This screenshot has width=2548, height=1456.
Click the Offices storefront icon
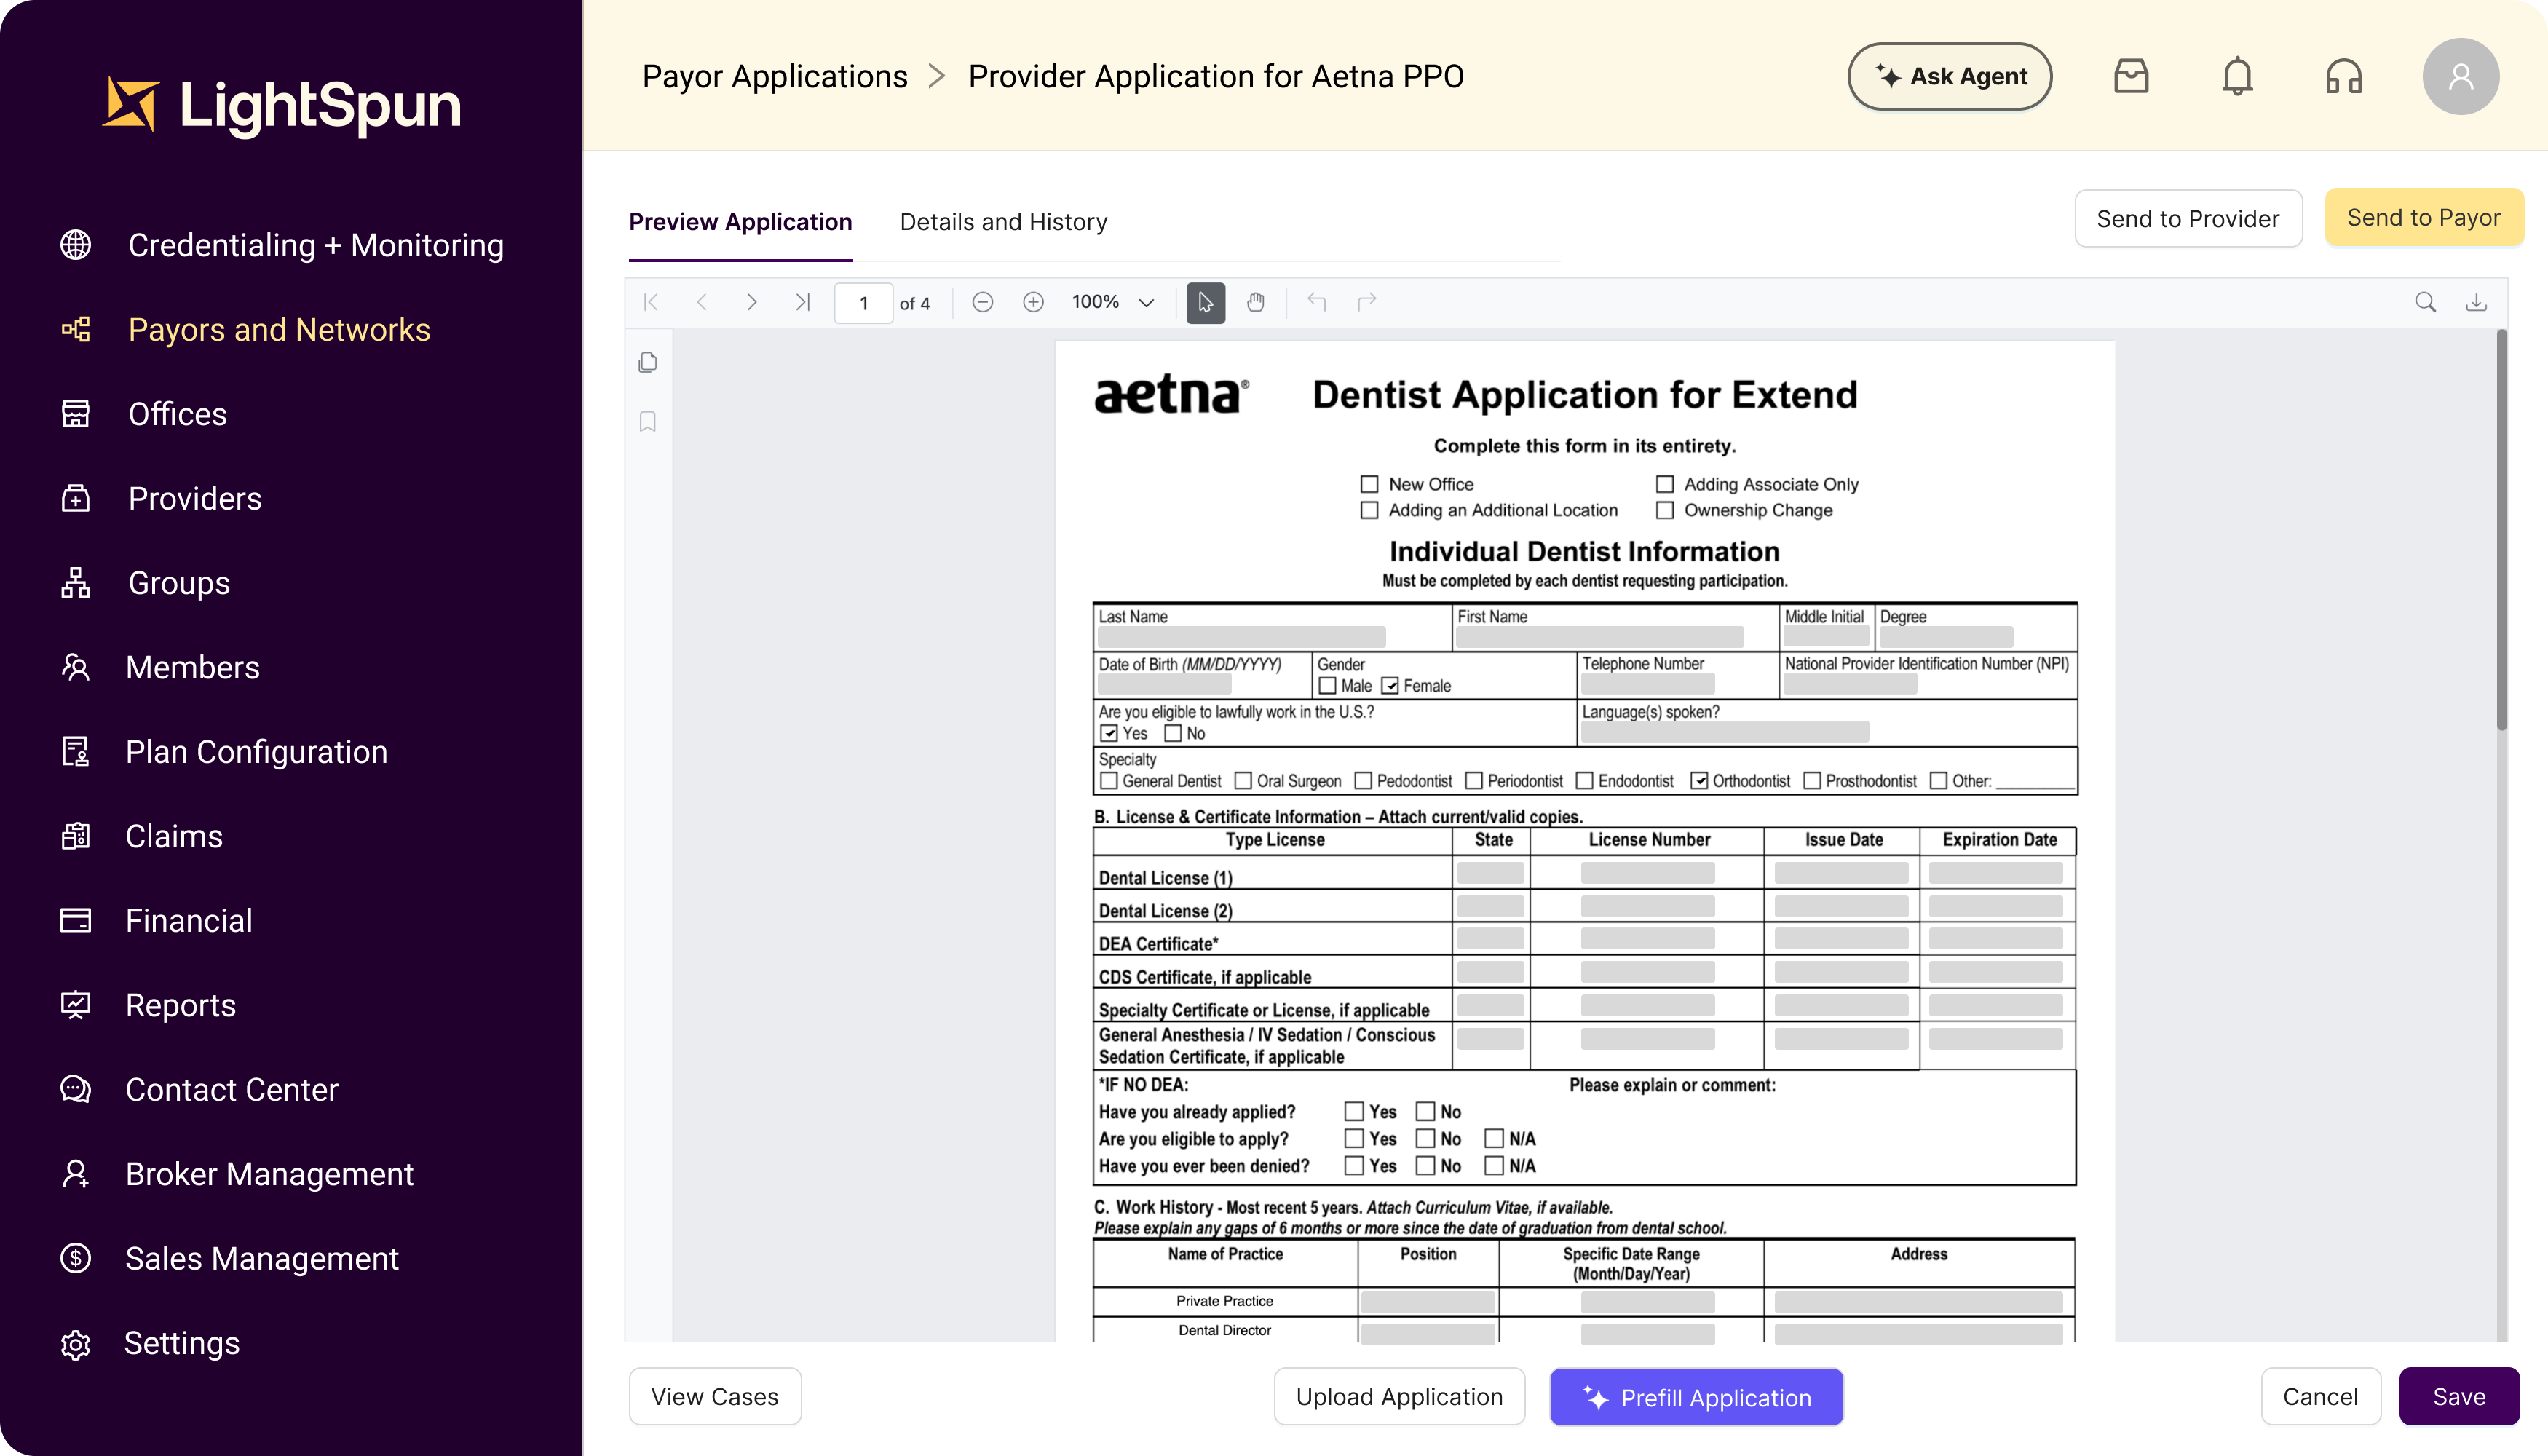(76, 414)
